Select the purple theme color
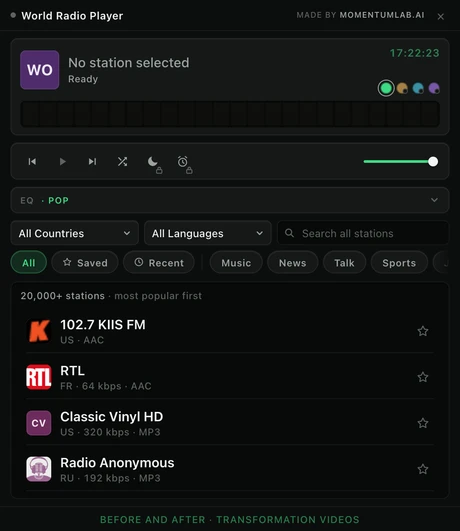The height and width of the screenshot is (531, 460). coord(434,88)
